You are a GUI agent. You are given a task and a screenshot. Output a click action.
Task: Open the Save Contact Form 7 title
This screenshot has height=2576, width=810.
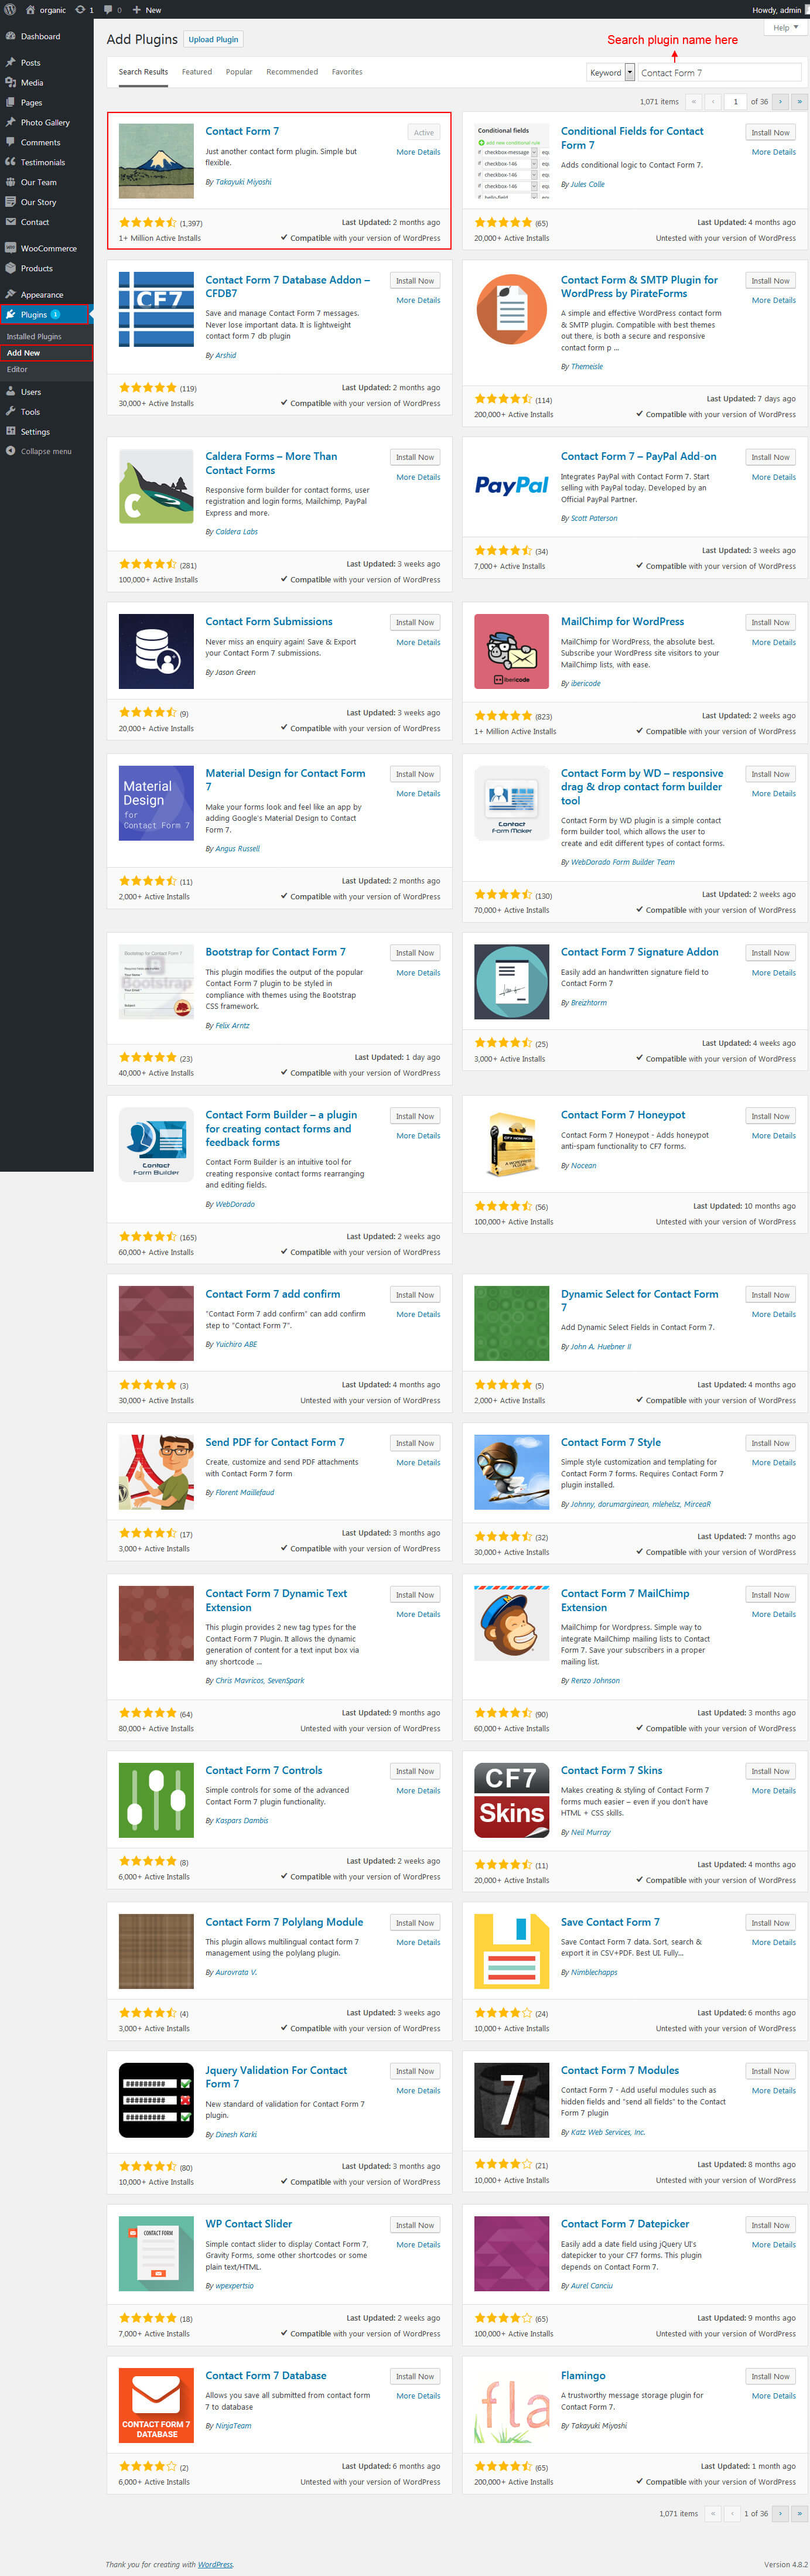(610, 1922)
